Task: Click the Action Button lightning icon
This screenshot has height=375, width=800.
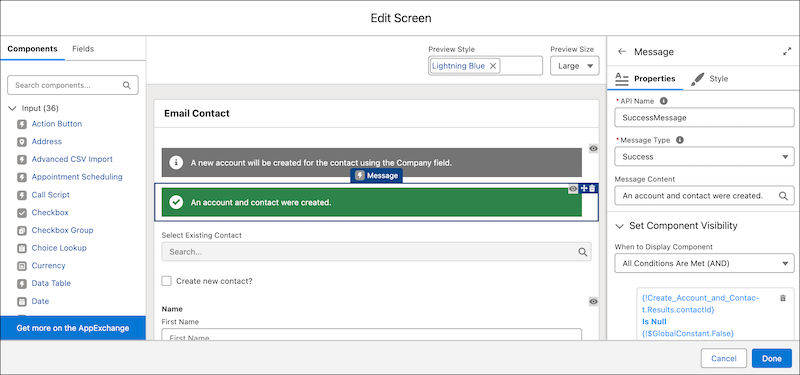Action: click(x=21, y=124)
